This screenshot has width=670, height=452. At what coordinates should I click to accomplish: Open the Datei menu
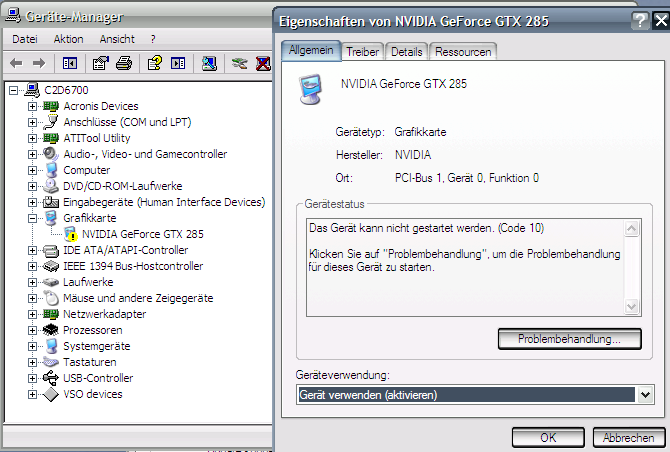pyautogui.click(x=25, y=39)
